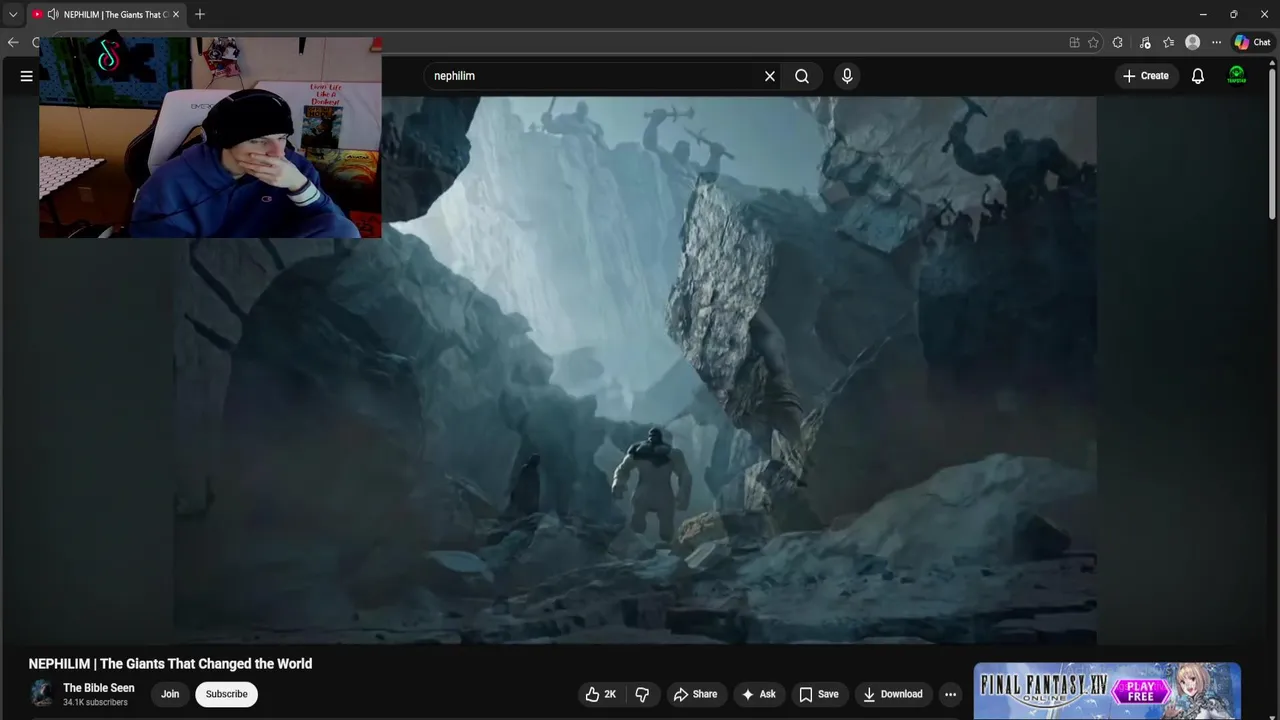Open the tab search dropdown arrow
The width and height of the screenshot is (1280, 720).
point(13,14)
